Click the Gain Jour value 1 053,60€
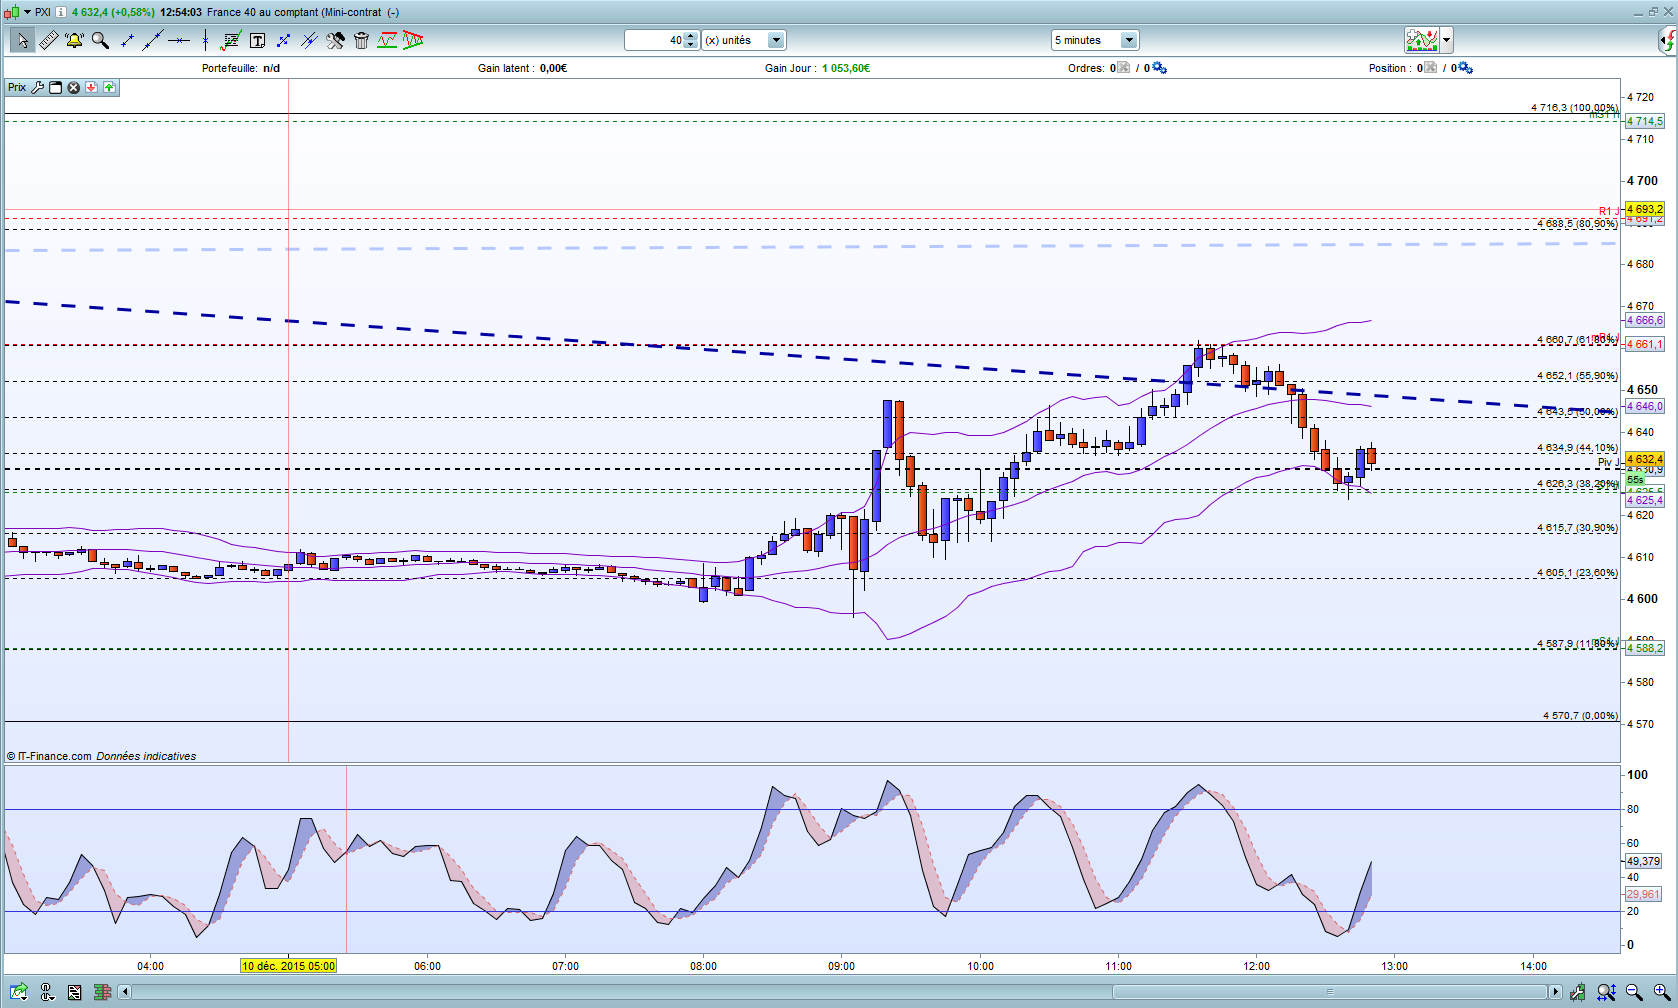This screenshot has height=1008, width=1678. tap(846, 68)
